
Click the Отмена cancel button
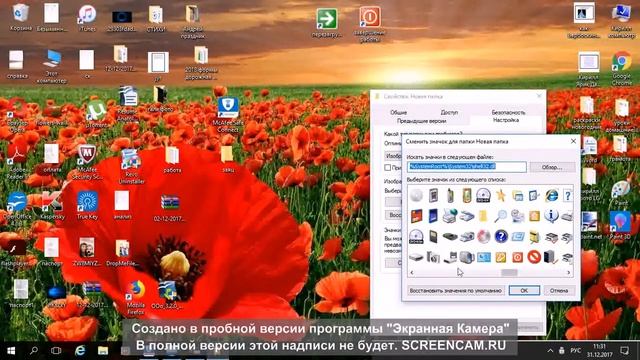pyautogui.click(x=559, y=290)
